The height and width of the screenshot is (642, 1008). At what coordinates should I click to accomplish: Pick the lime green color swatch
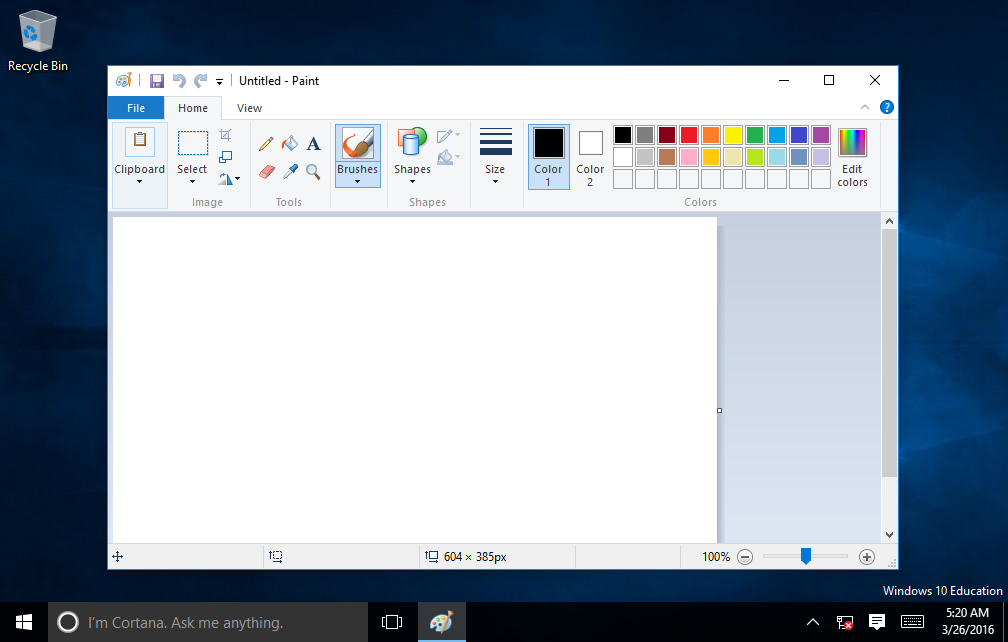755,157
